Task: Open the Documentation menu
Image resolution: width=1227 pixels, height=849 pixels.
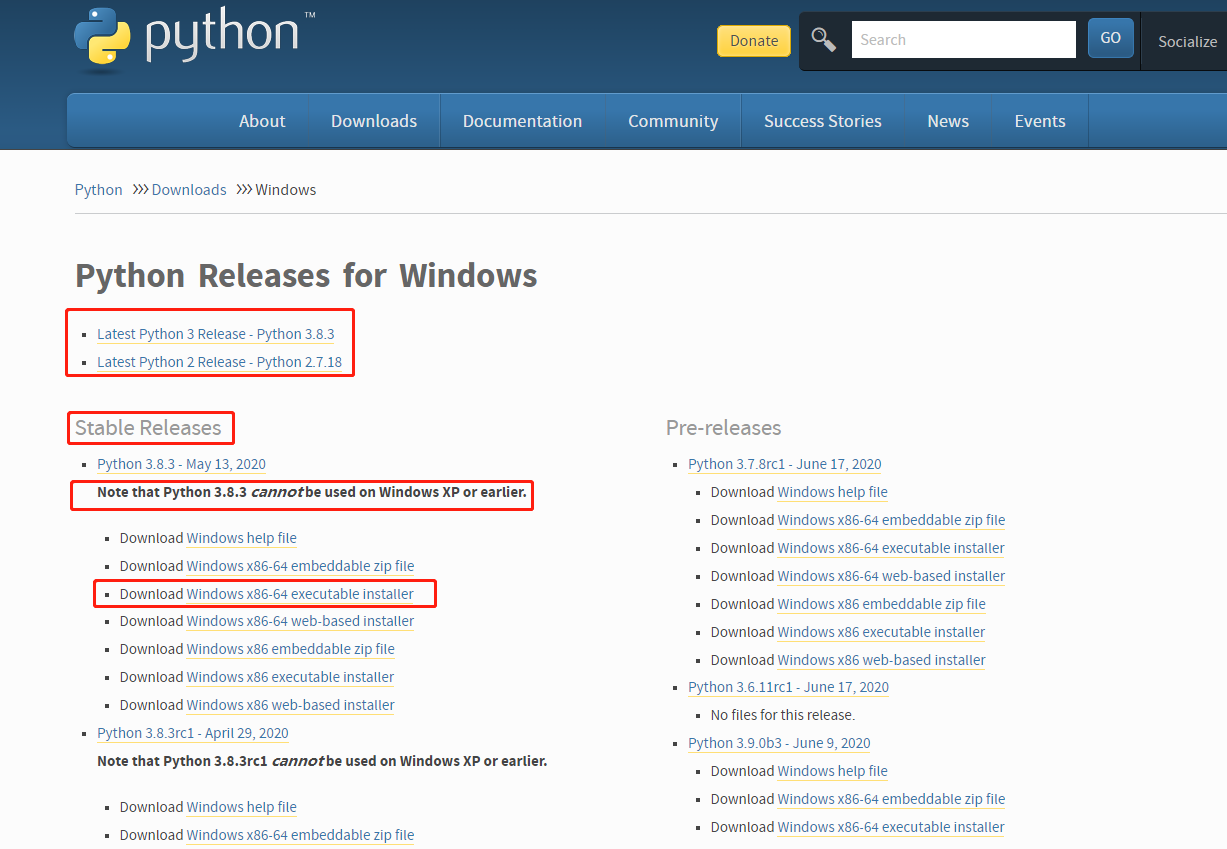Action: pos(522,120)
